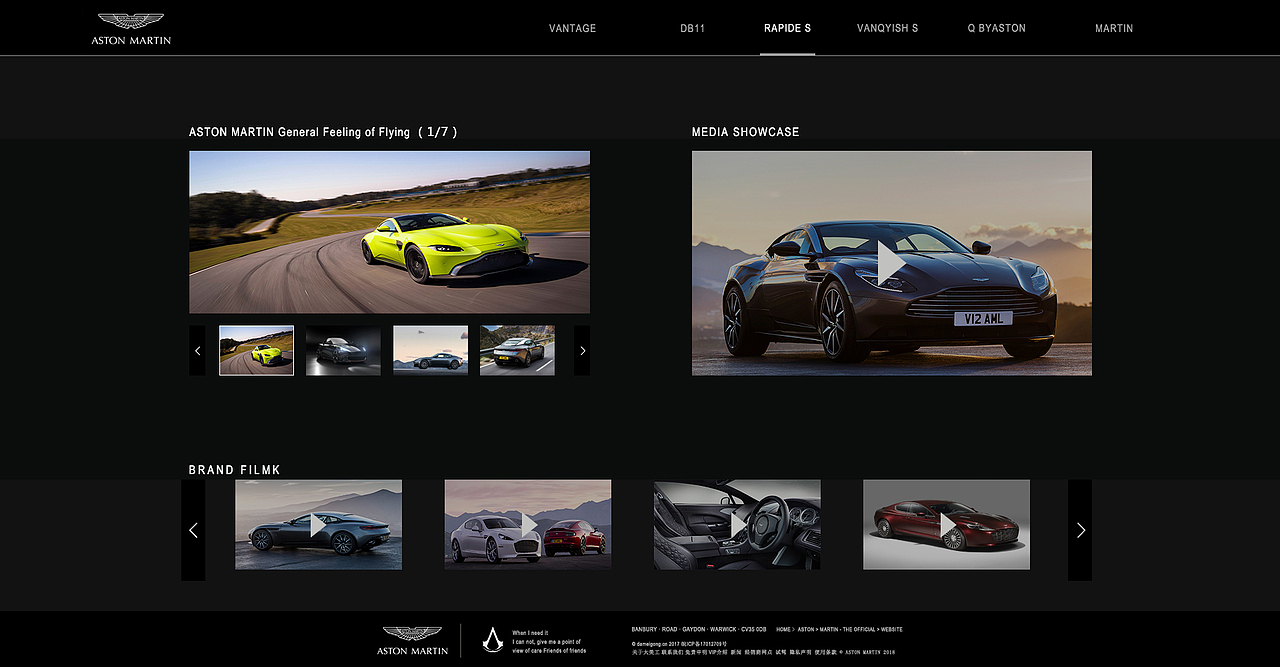This screenshot has width=1280, height=667.
Task: Show previous gallery thumbnails with left arrow
Action: click(197, 351)
